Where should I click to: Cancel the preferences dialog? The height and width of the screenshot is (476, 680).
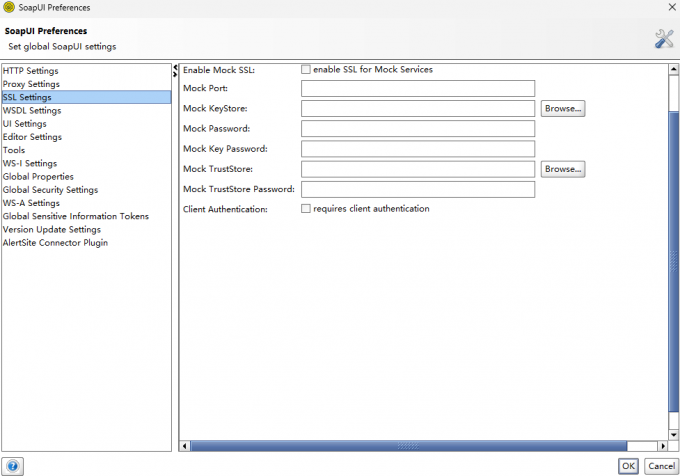coord(661,466)
